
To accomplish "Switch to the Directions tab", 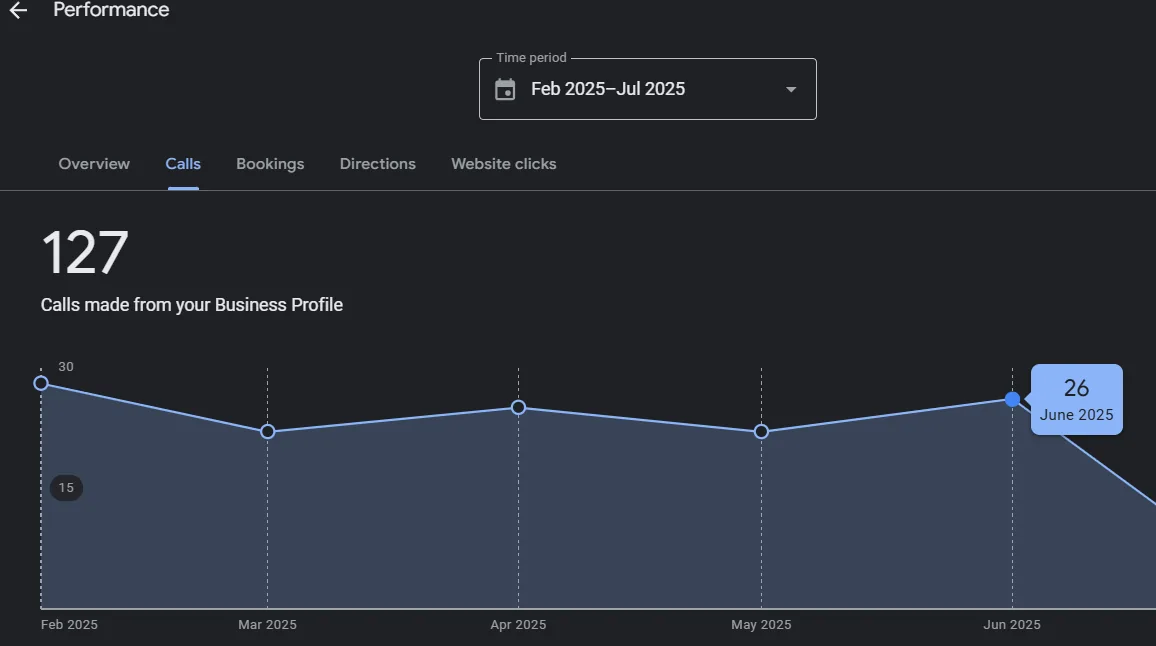I will click(377, 164).
